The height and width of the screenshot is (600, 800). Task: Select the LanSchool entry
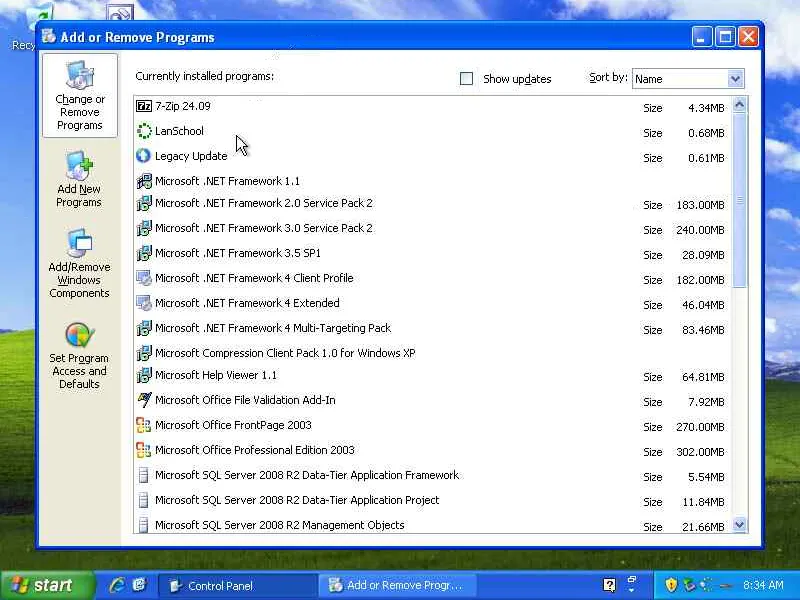[433, 131]
